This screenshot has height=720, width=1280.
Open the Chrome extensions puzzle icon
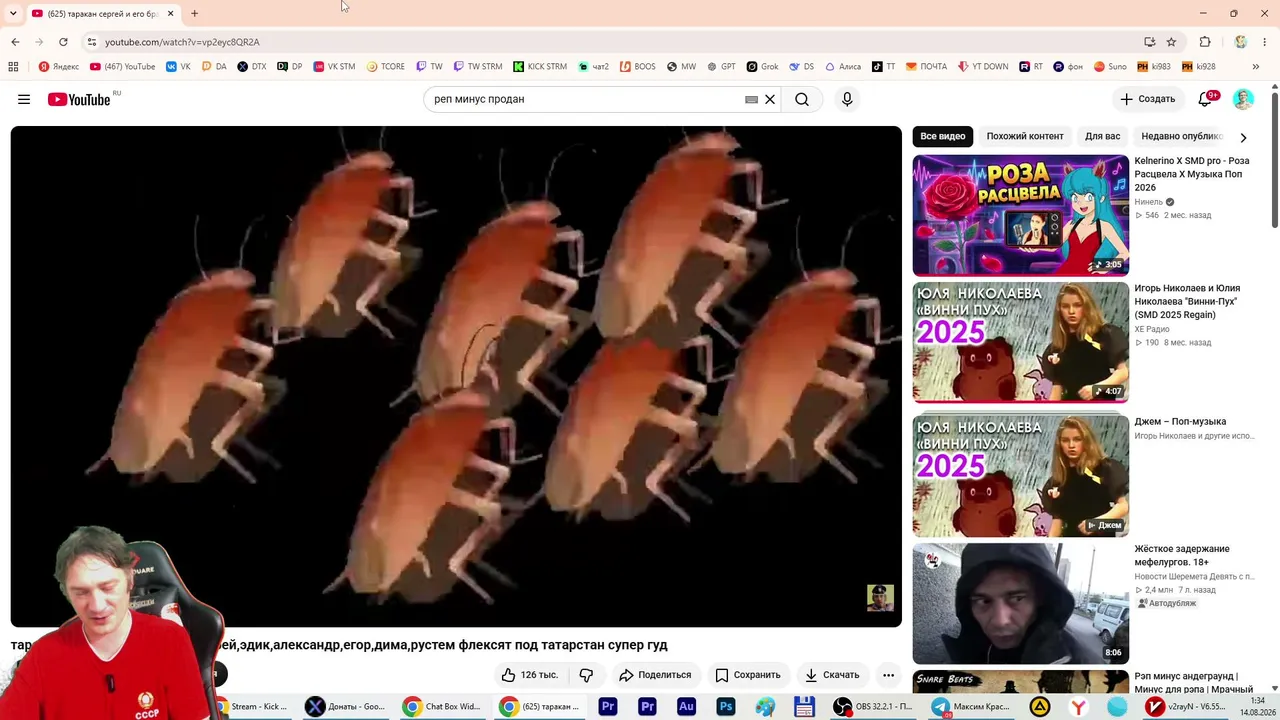click(1205, 42)
